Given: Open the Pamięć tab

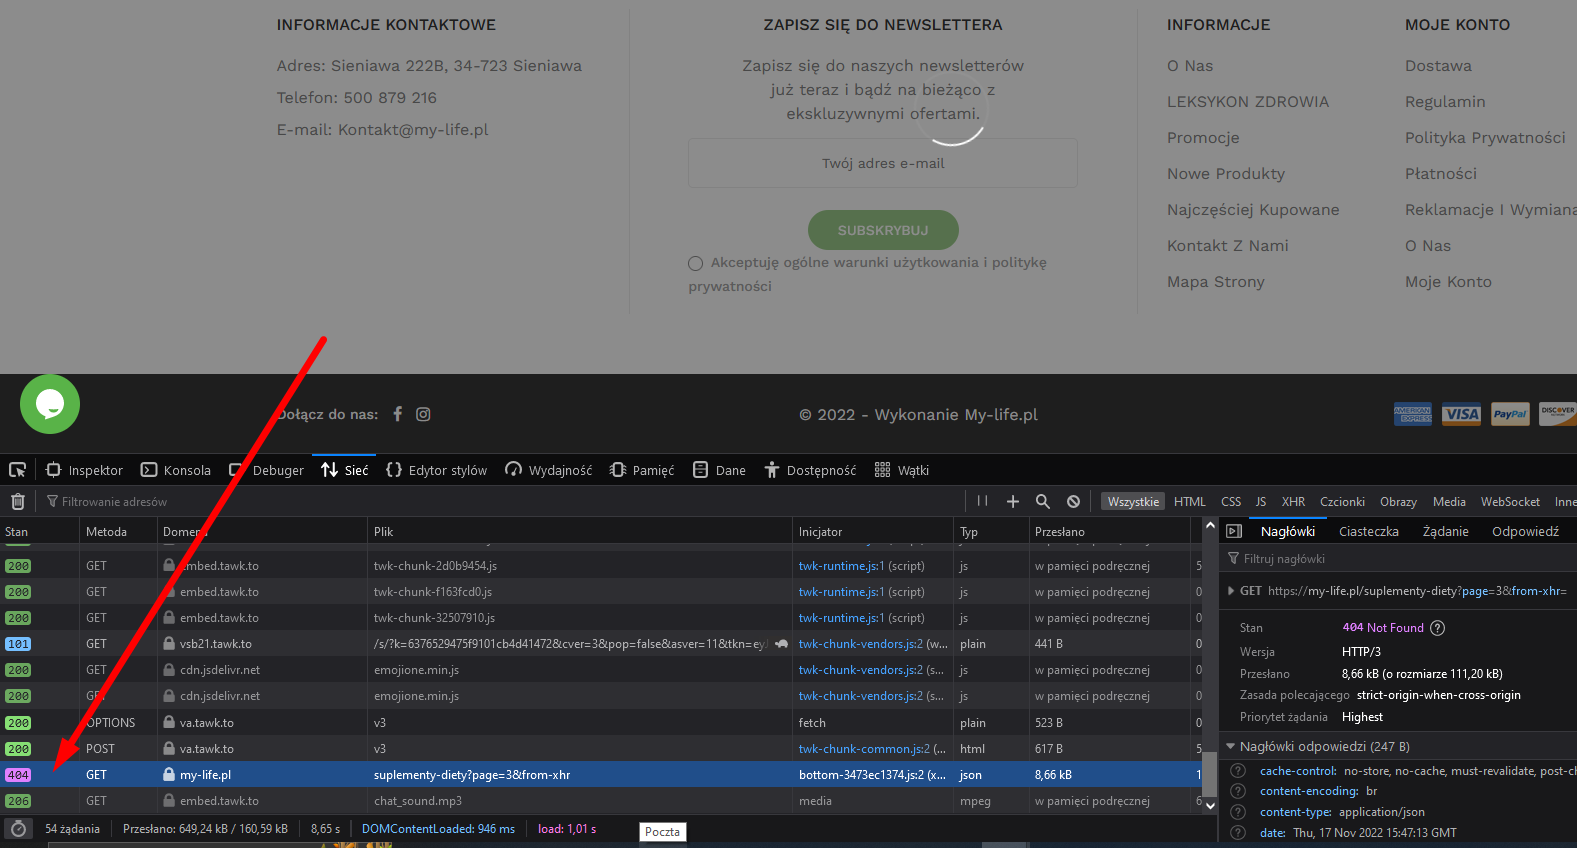Looking at the screenshot, I should [642, 470].
